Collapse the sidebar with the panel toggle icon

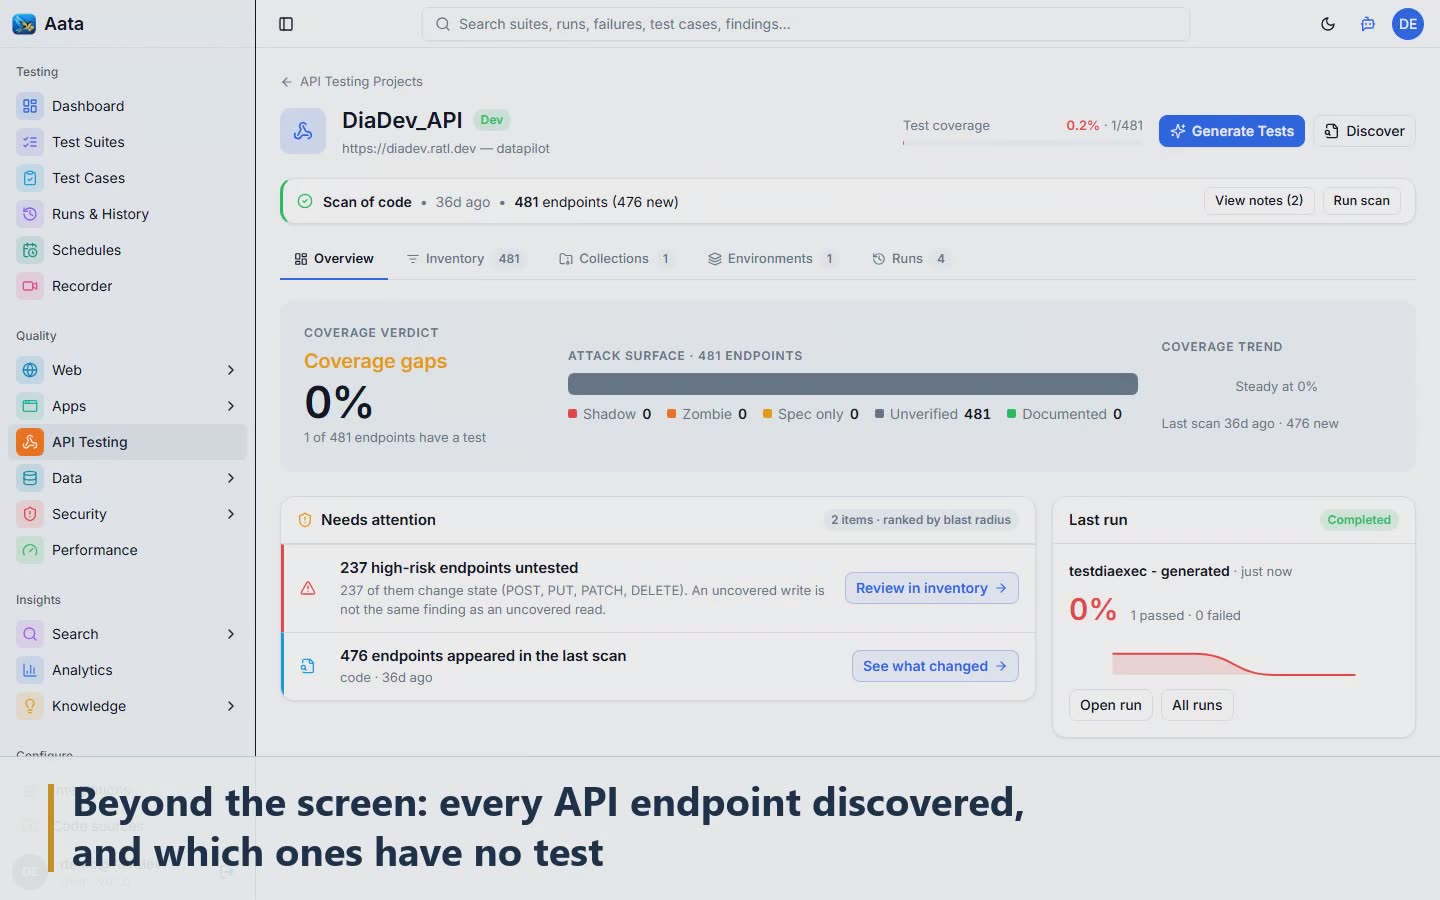coord(286,24)
